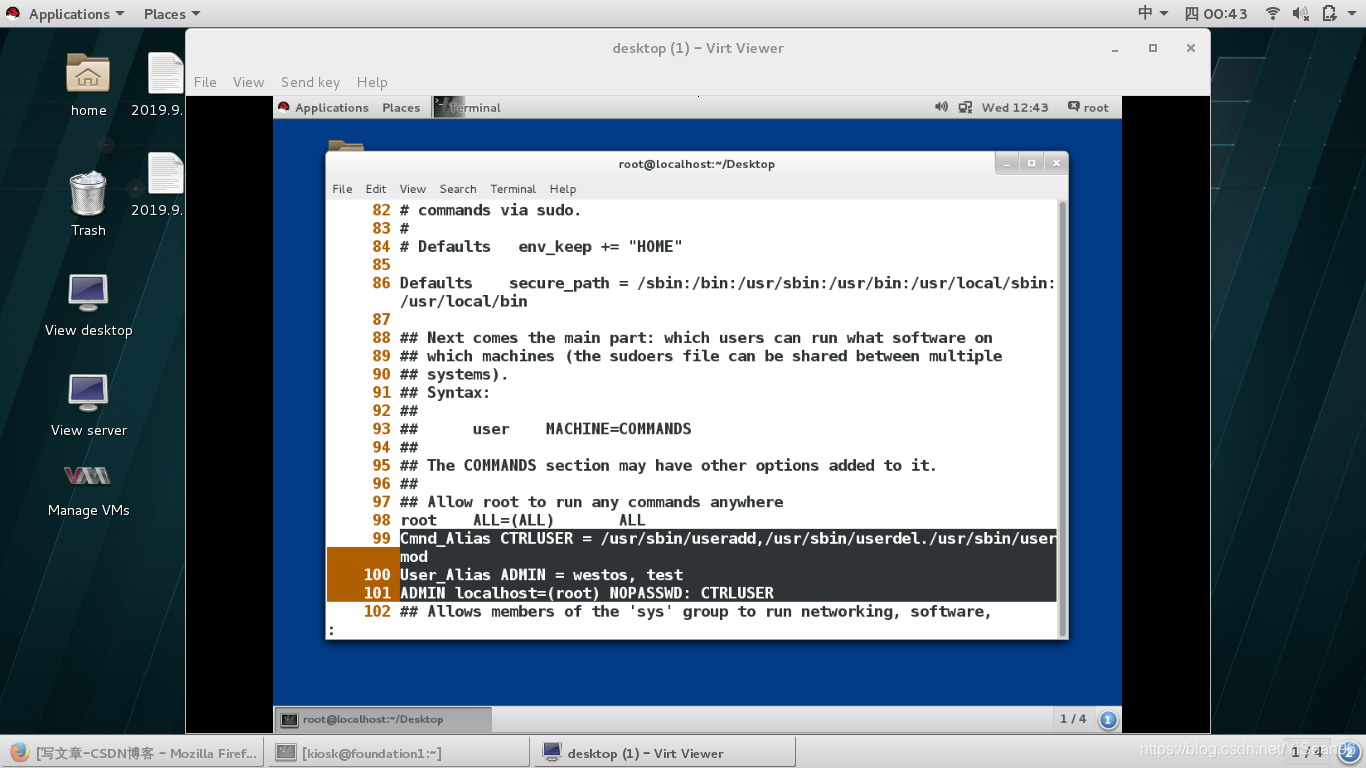Click guest root@localhost taskbar button

coord(384,719)
